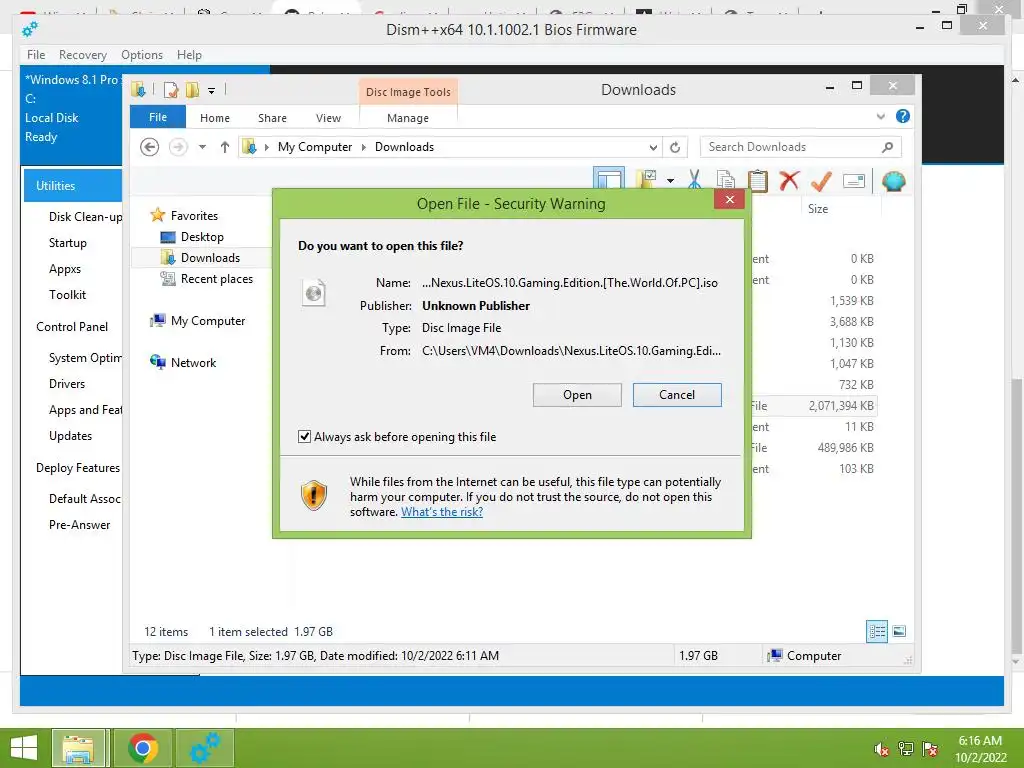This screenshot has width=1024, height=768.
Task: Click the orange checkmark Properties icon
Action: click(821, 181)
